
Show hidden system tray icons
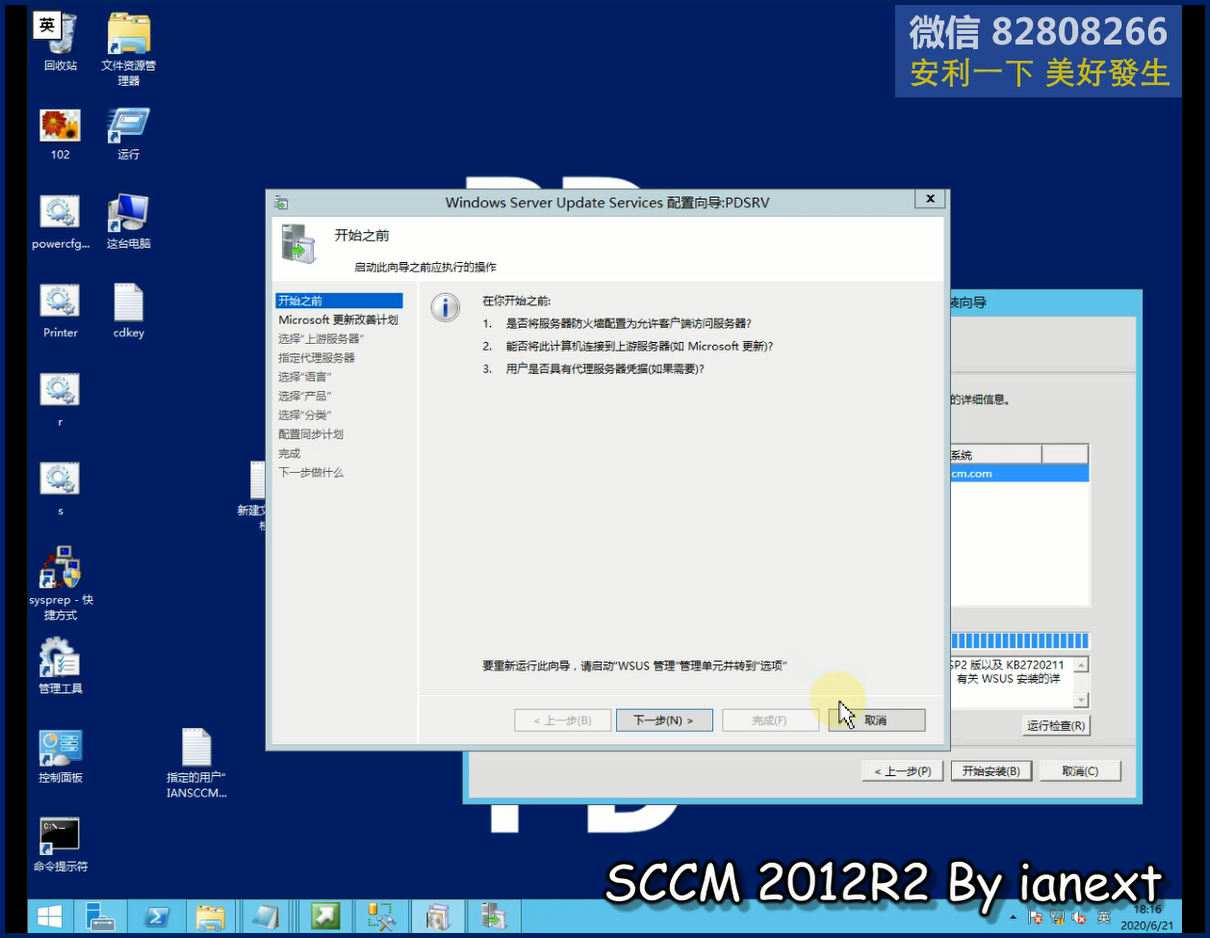pyautogui.click(x=1014, y=917)
